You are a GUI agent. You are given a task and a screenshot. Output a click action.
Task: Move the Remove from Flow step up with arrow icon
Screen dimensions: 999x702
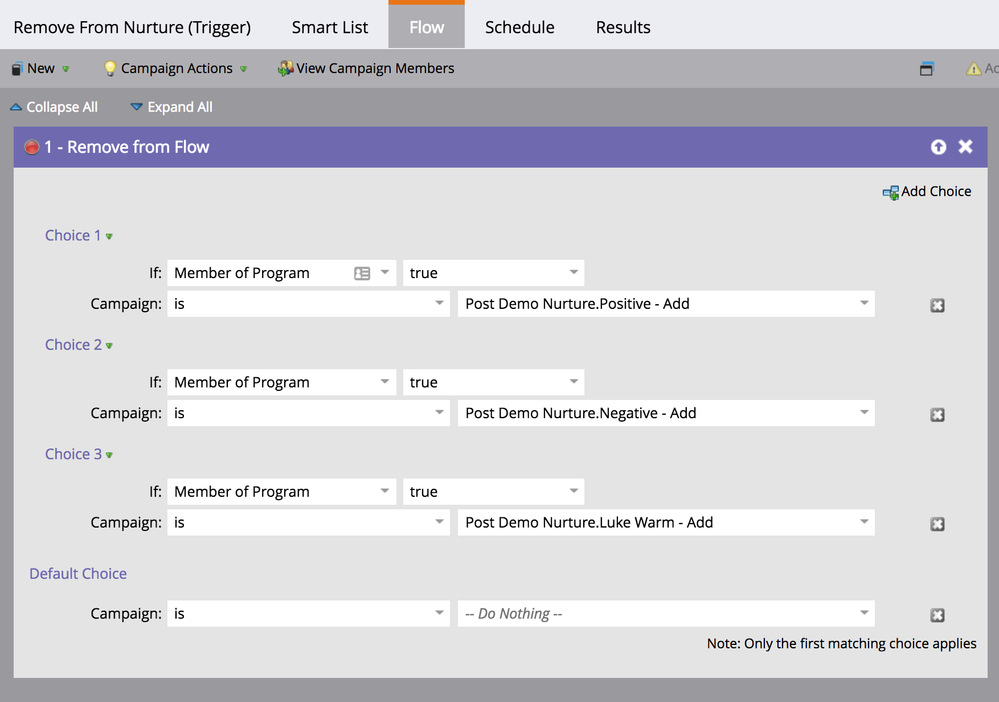[938, 146]
